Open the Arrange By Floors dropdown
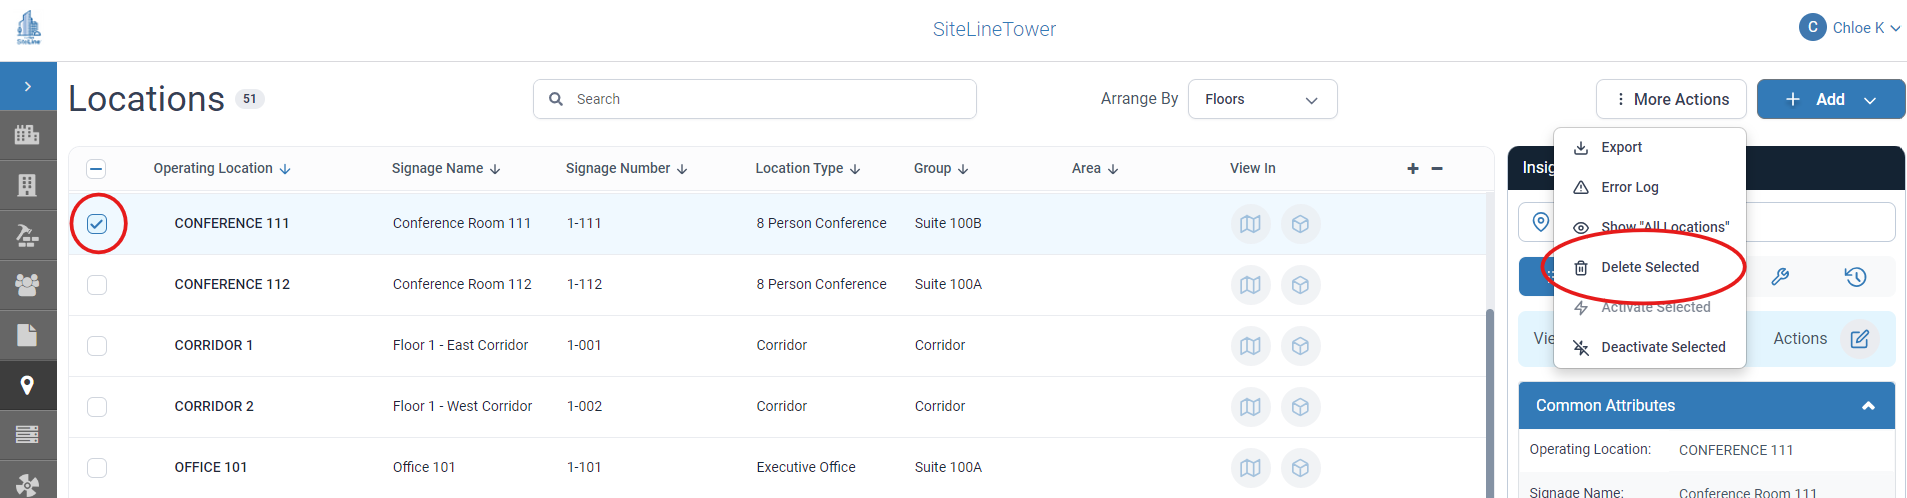The width and height of the screenshot is (1907, 498). pyautogui.click(x=1262, y=99)
